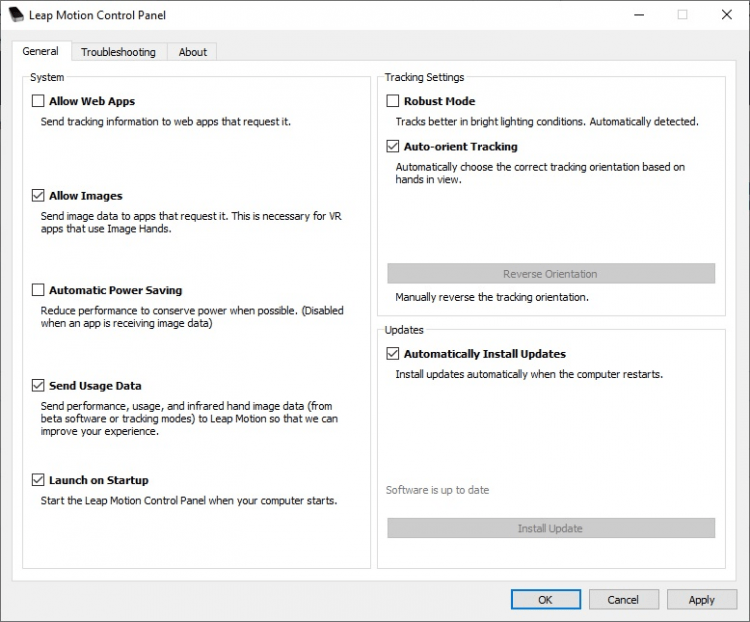
Task: Switch to the Troubleshooting tab
Action: [x=118, y=52]
